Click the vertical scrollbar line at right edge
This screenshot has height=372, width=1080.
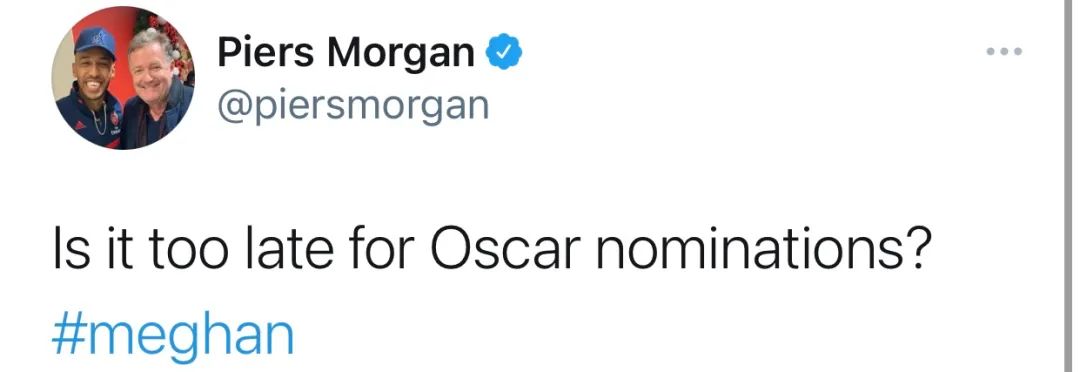point(1068,186)
